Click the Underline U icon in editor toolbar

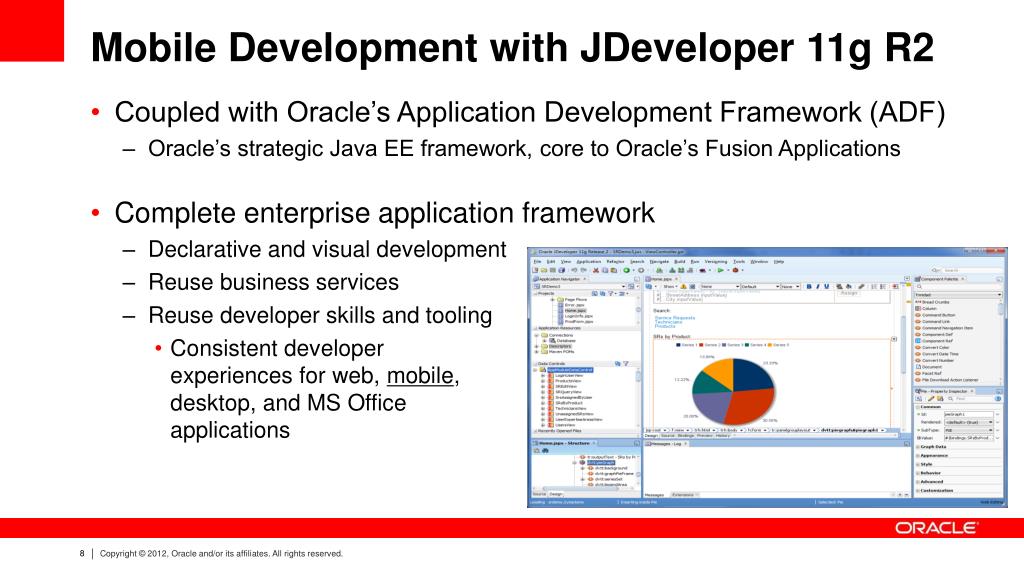[x=827, y=287]
